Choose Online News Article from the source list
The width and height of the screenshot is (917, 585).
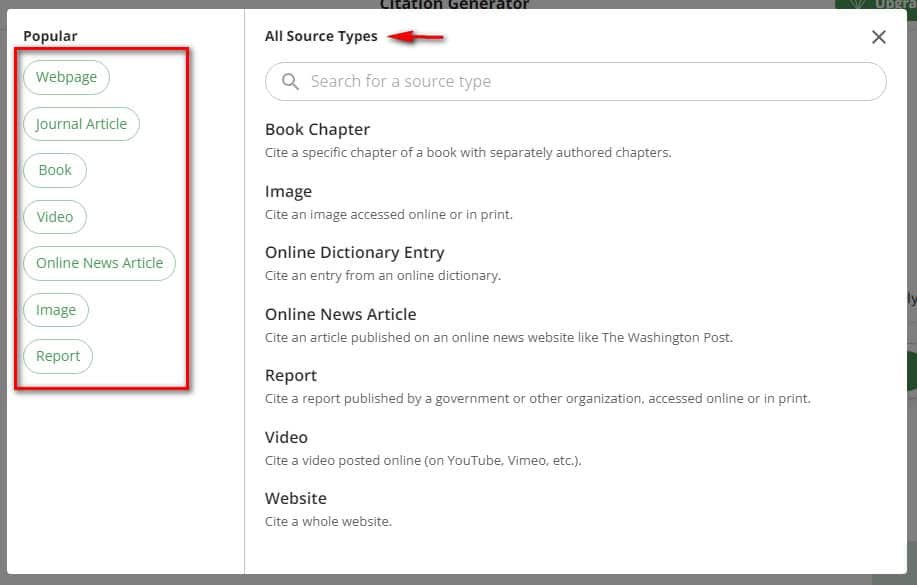pyautogui.click(x=340, y=313)
